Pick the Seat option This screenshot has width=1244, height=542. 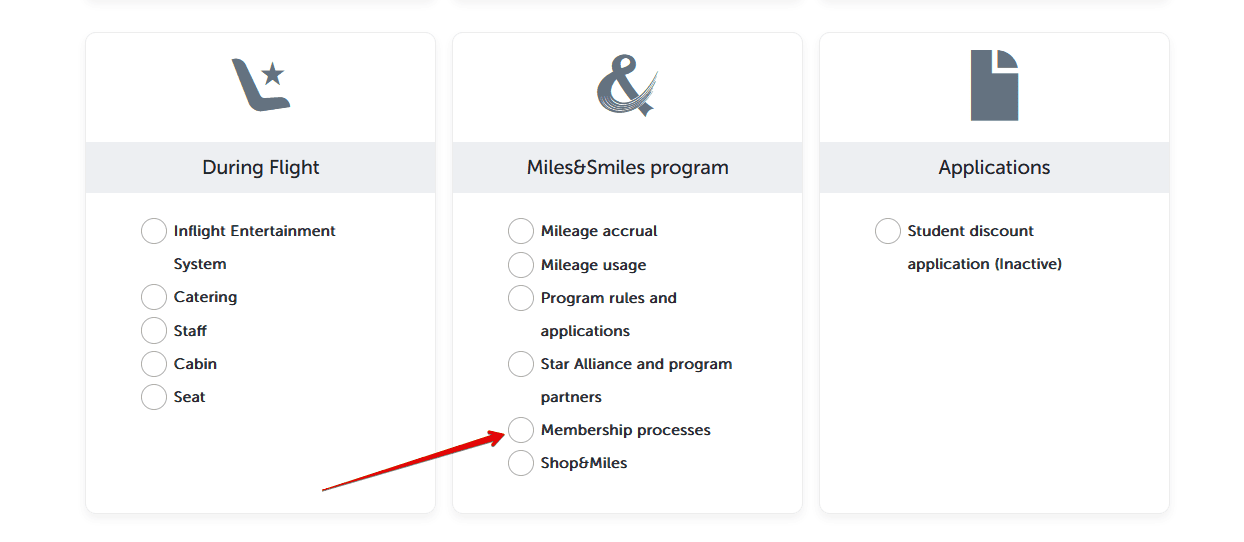tap(154, 397)
